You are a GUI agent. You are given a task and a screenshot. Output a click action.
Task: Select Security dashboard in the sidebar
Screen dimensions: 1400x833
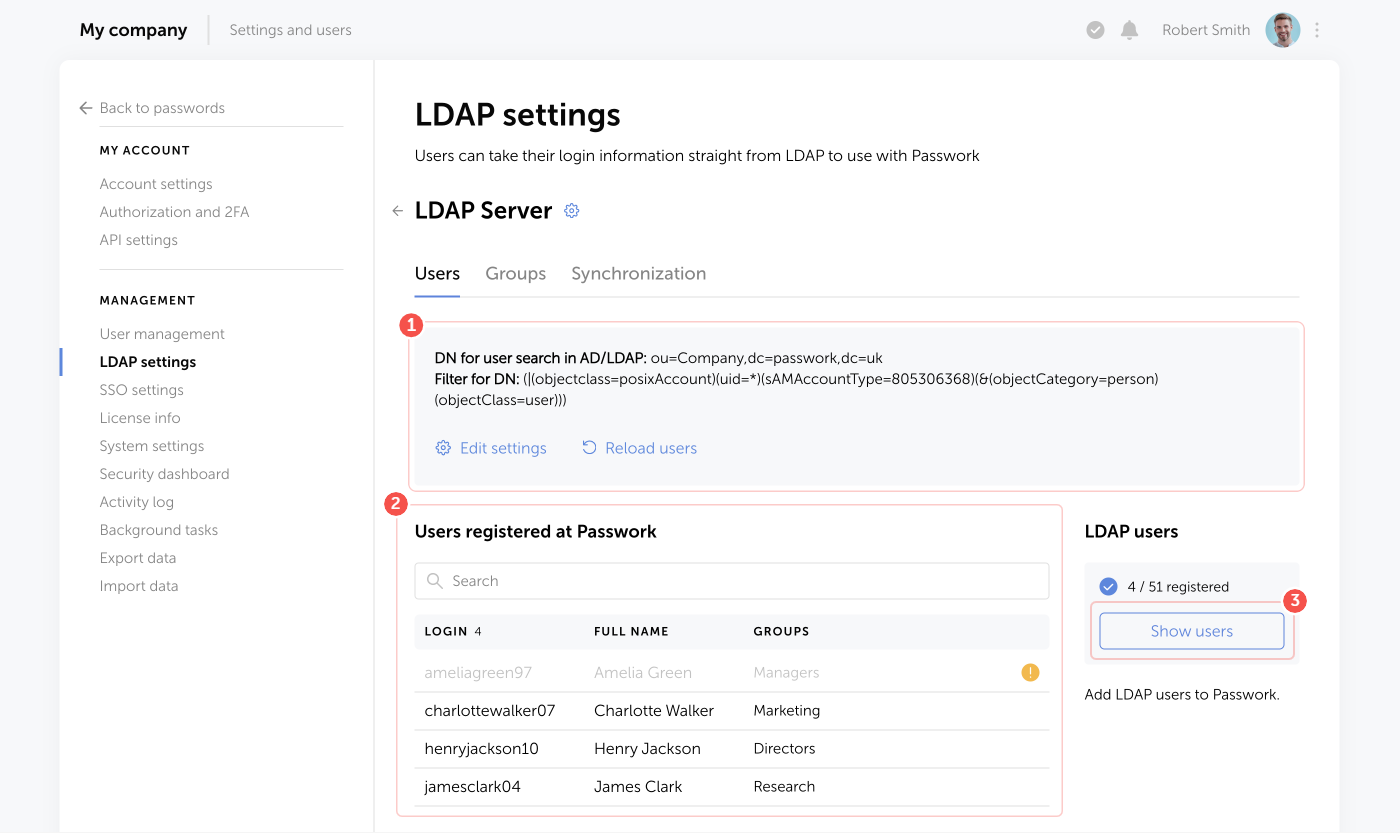[164, 473]
